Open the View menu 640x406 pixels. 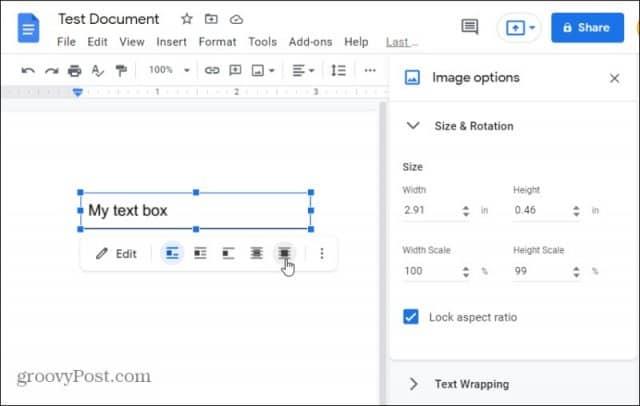click(132, 42)
